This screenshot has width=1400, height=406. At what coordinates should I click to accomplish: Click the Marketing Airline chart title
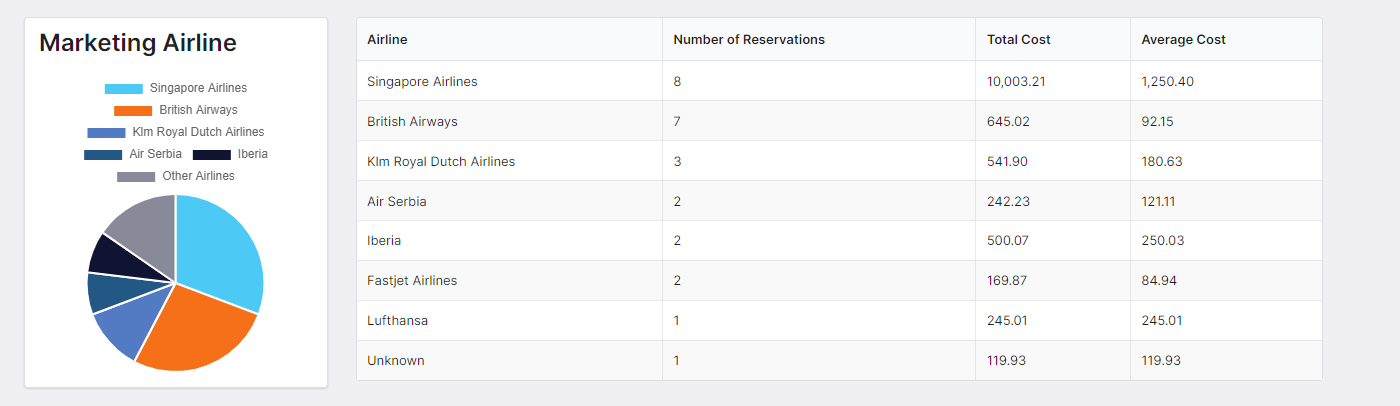tap(138, 43)
